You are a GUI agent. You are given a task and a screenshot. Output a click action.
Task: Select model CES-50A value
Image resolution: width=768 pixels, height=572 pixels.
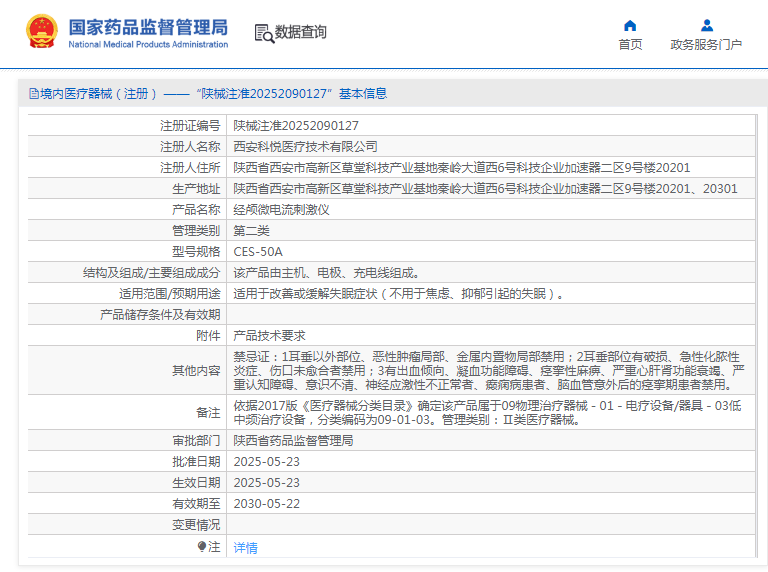258,252
